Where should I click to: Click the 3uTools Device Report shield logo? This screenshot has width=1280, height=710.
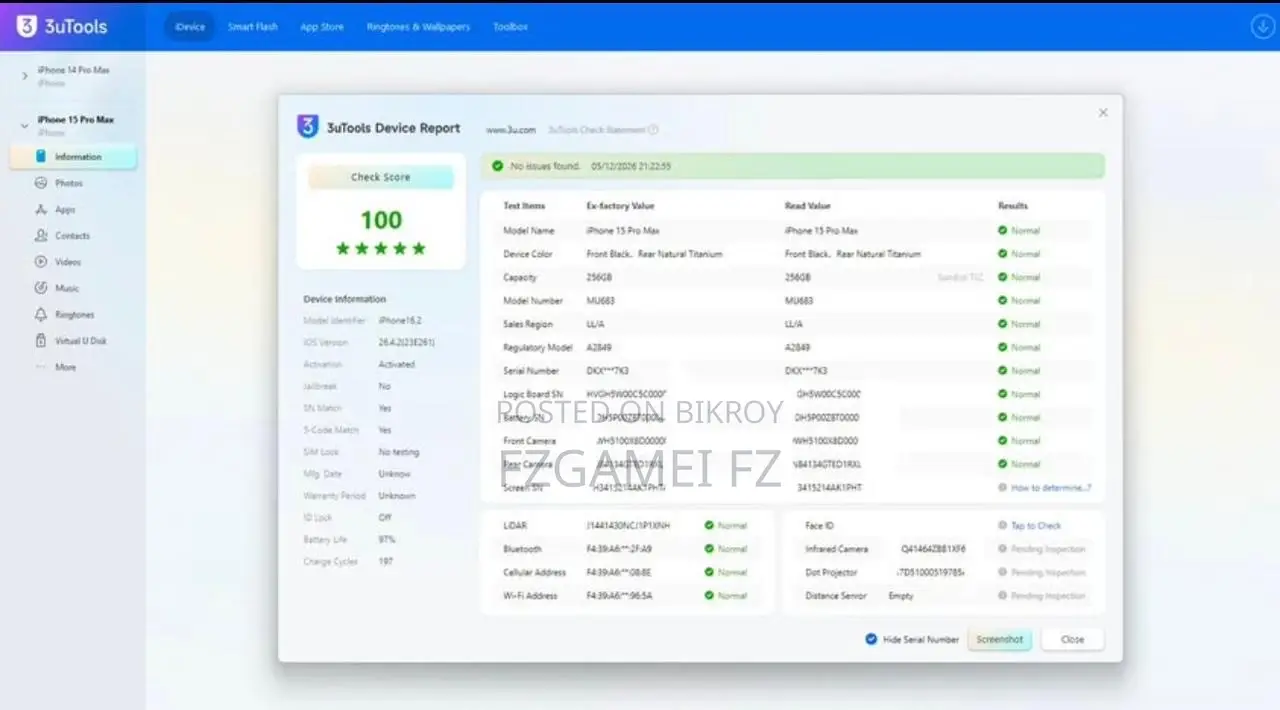(x=307, y=127)
